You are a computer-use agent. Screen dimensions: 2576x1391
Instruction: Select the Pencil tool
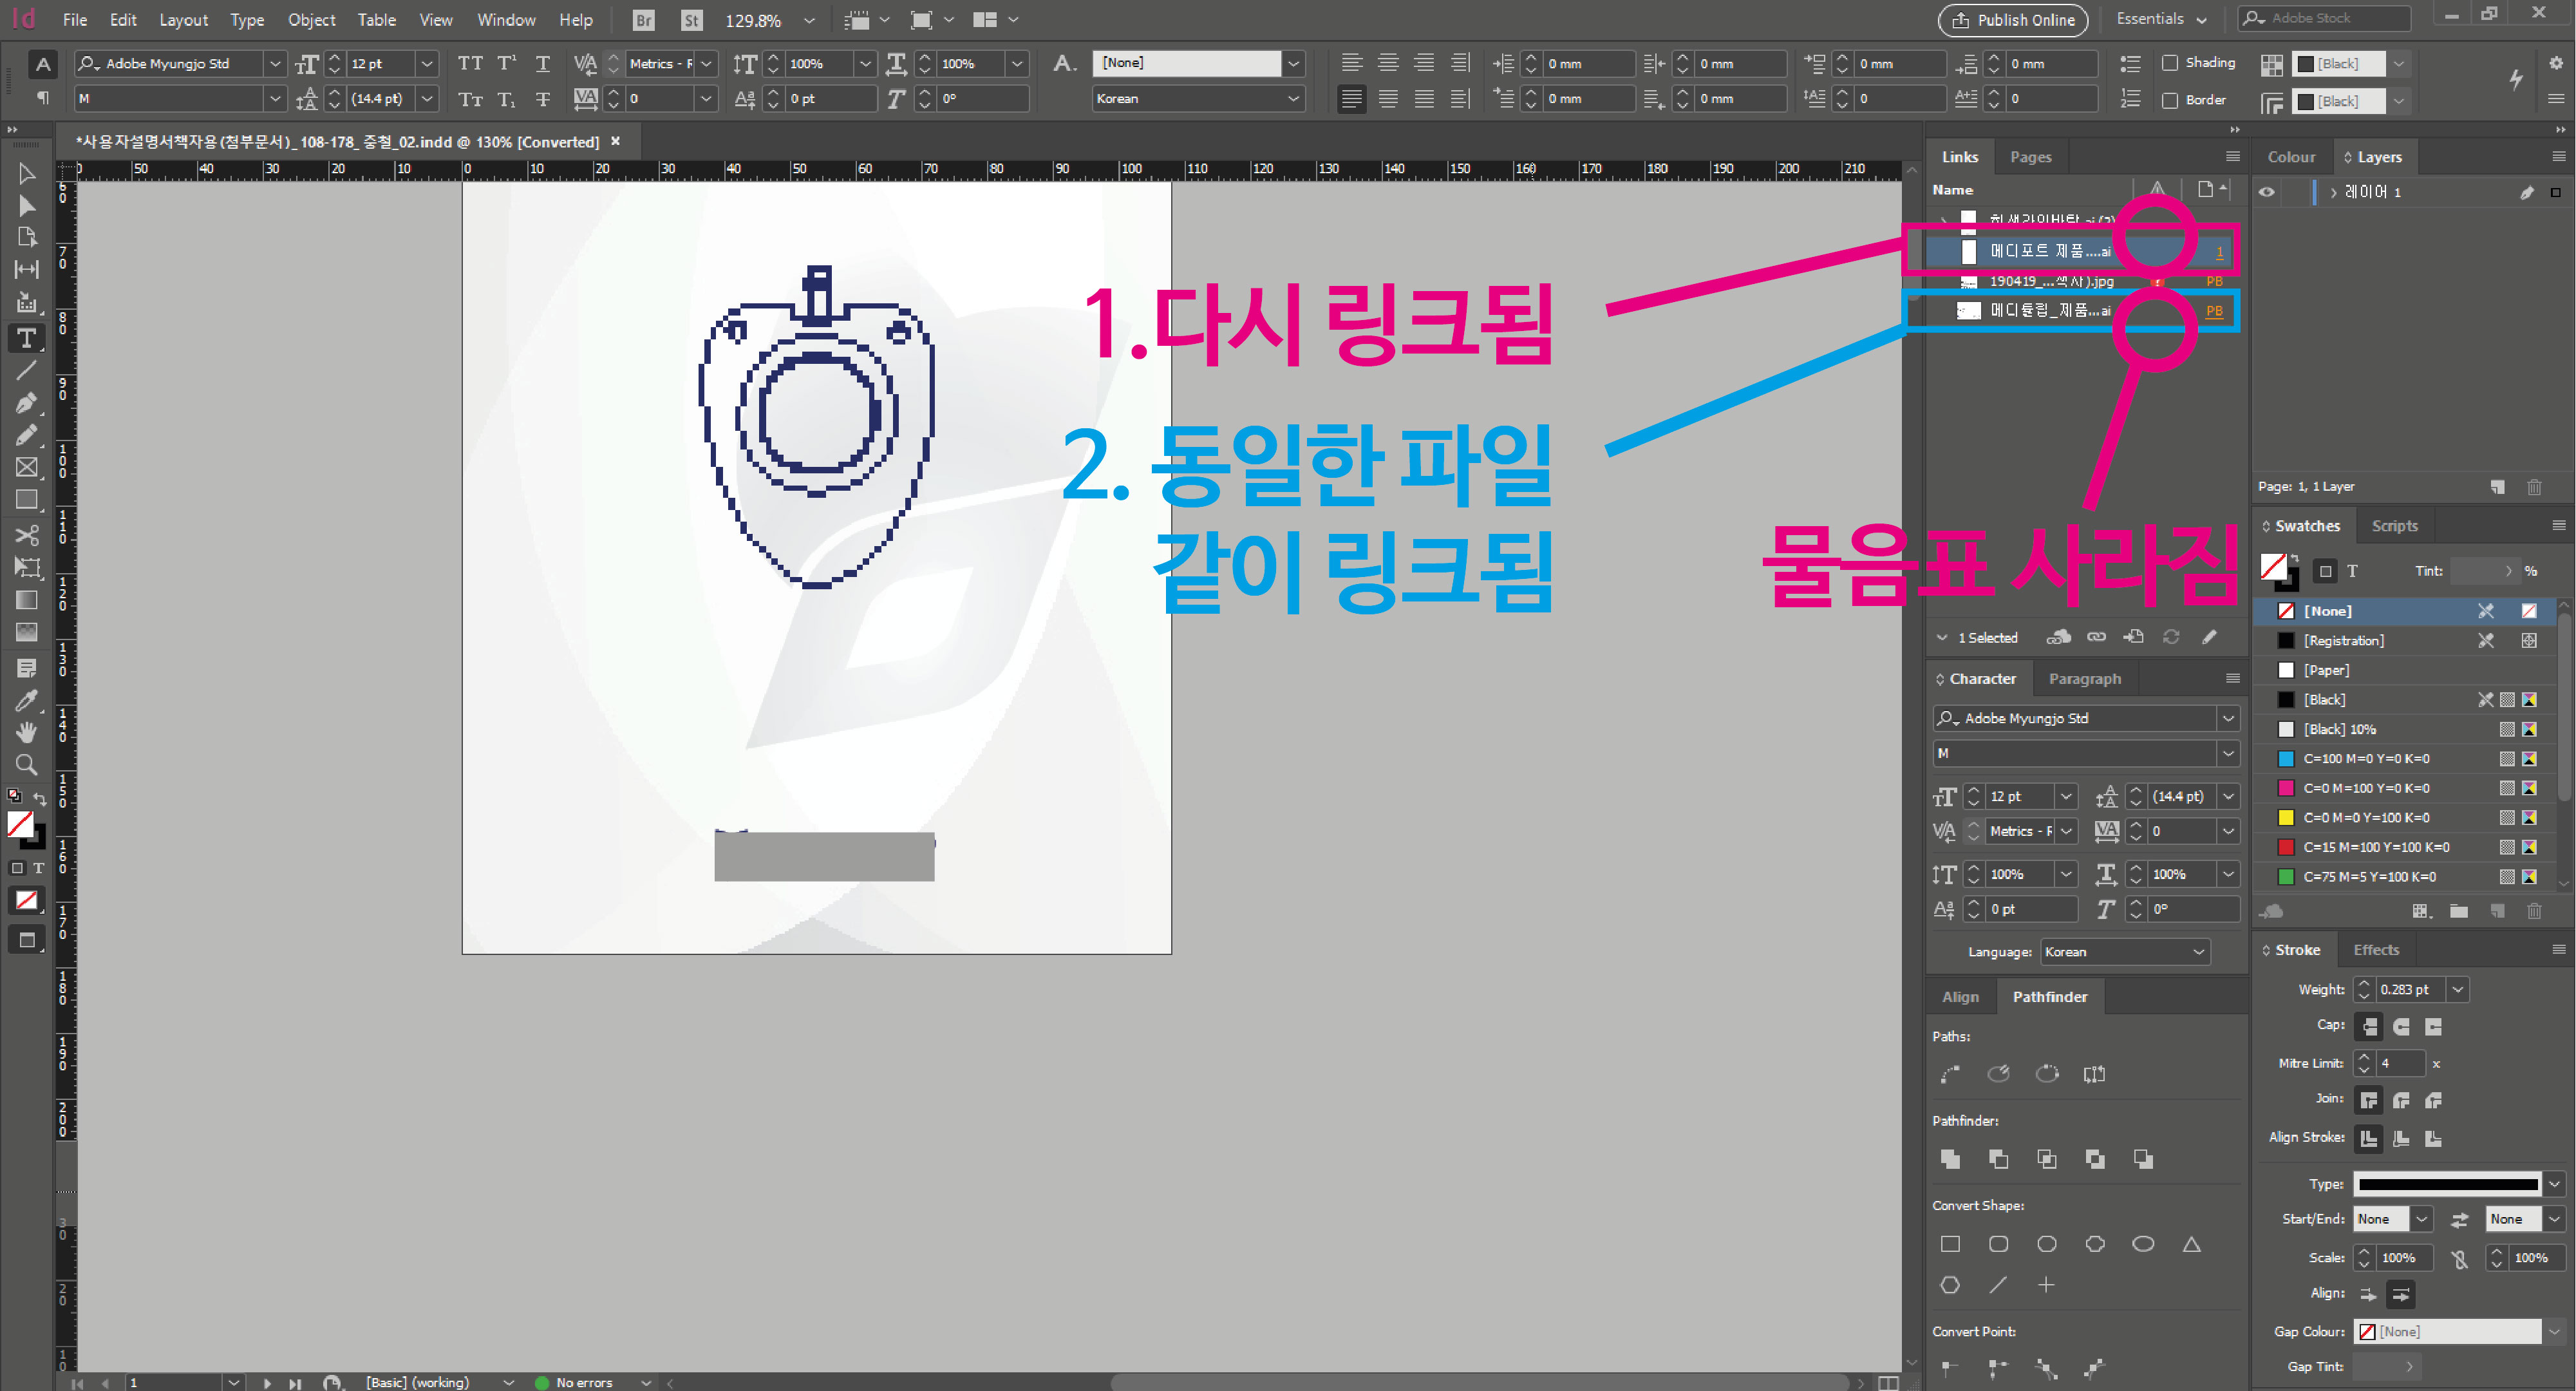26,435
